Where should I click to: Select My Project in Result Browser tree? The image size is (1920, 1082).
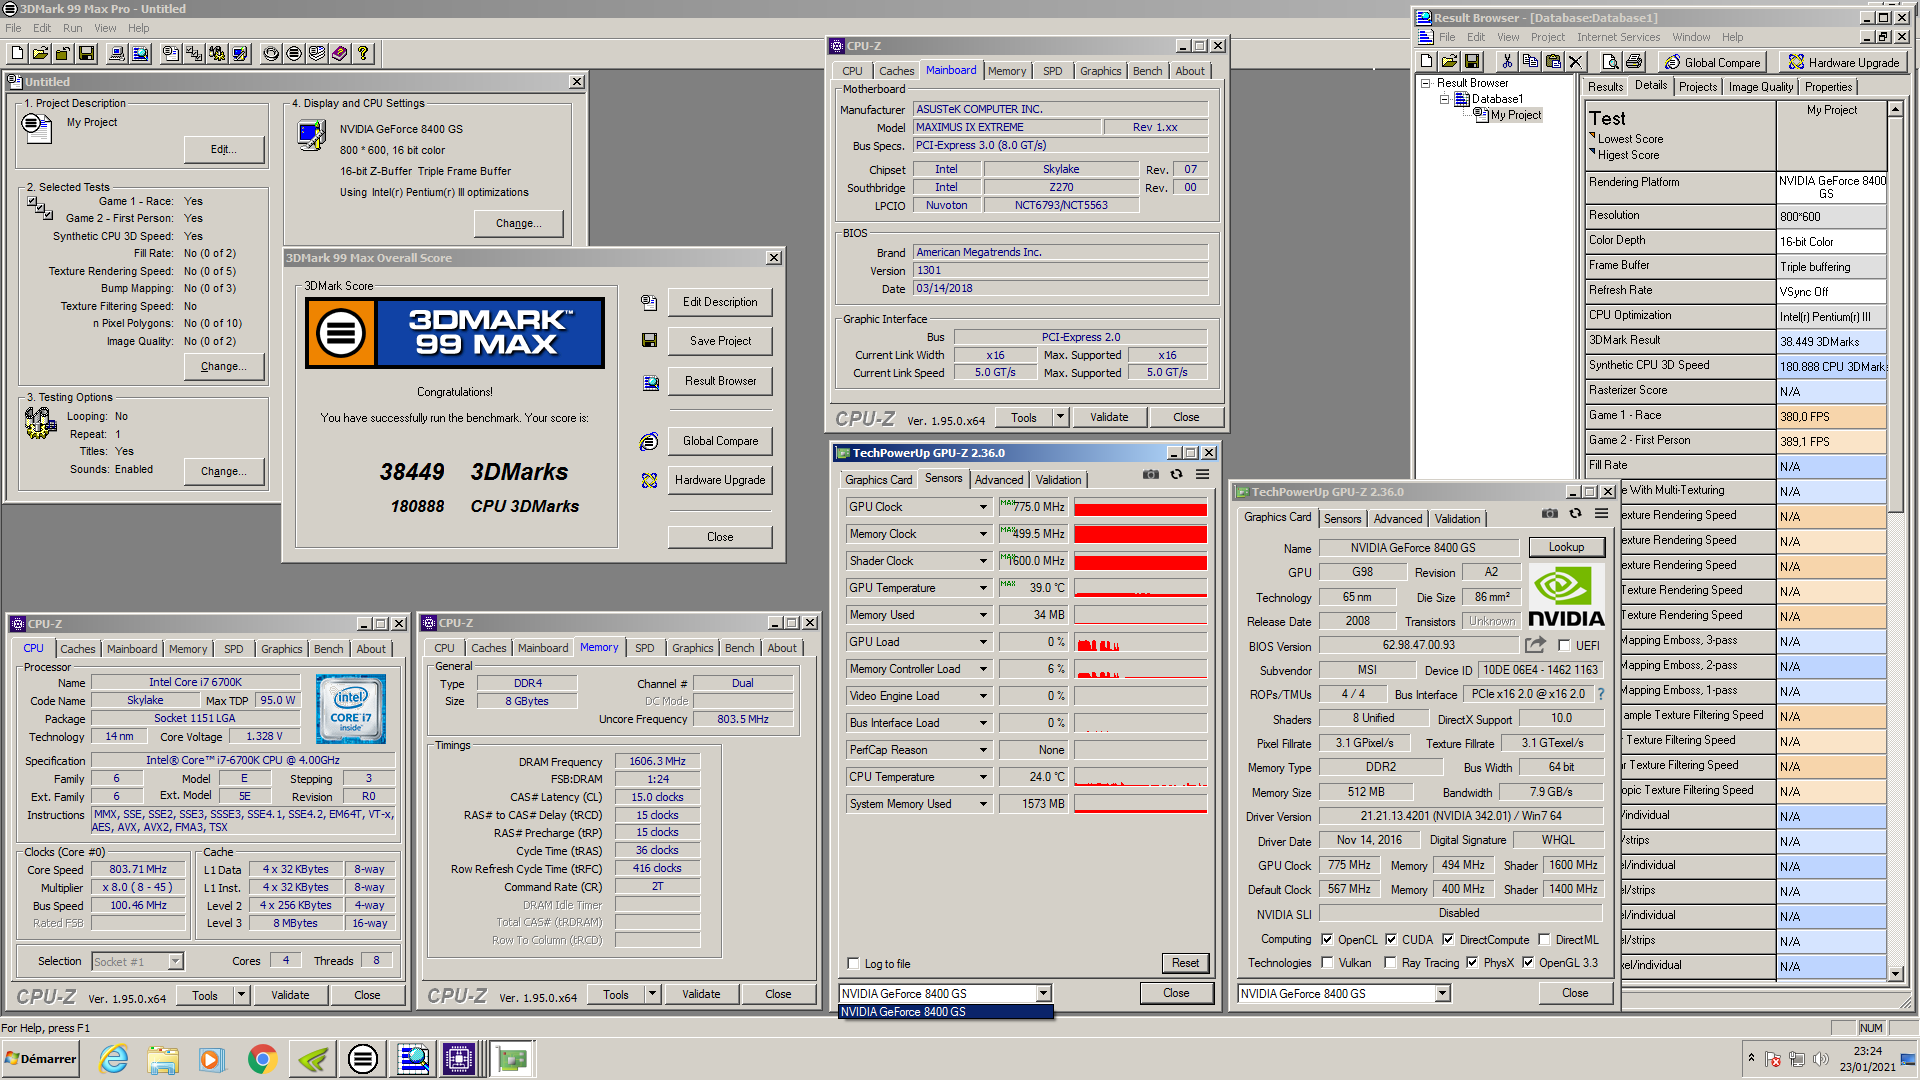point(1515,115)
